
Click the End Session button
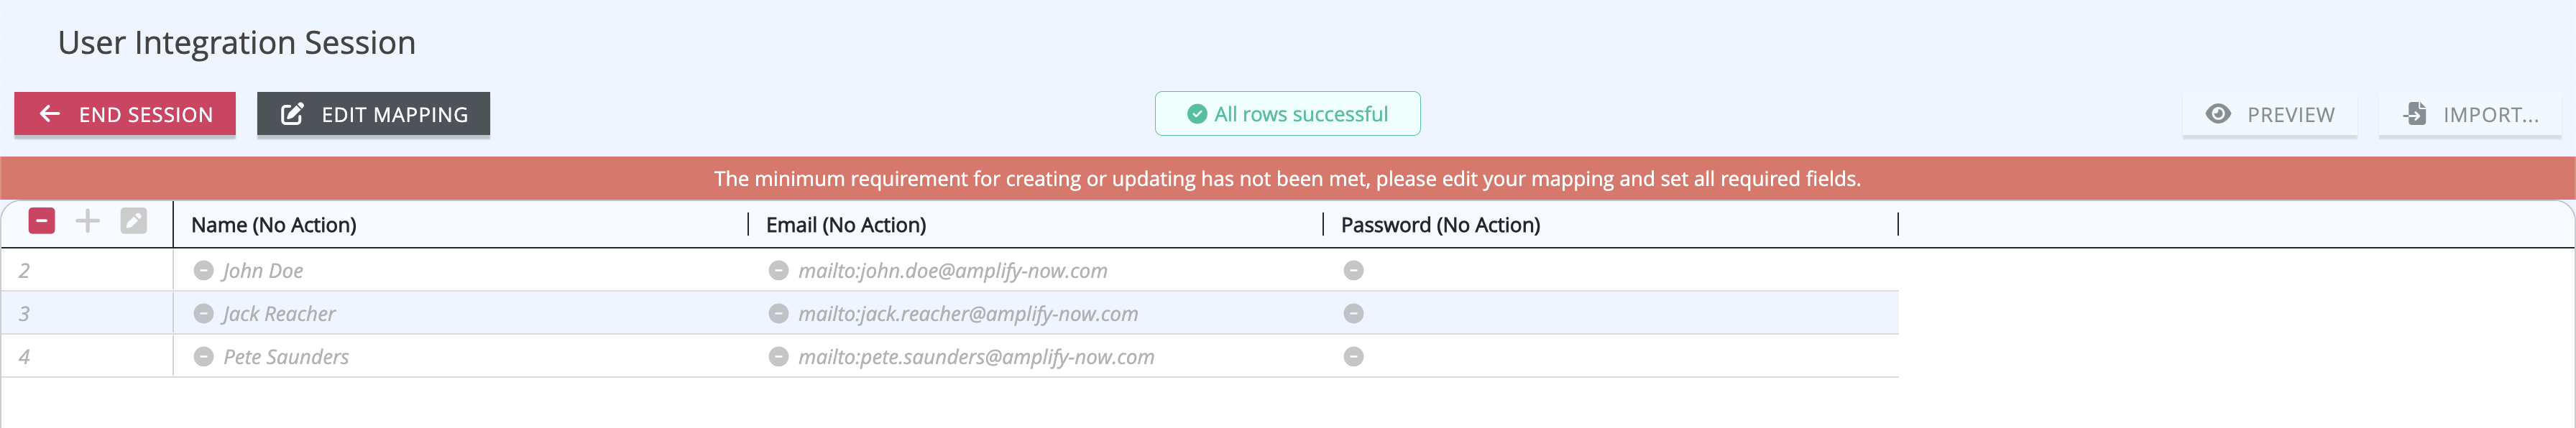click(x=125, y=114)
